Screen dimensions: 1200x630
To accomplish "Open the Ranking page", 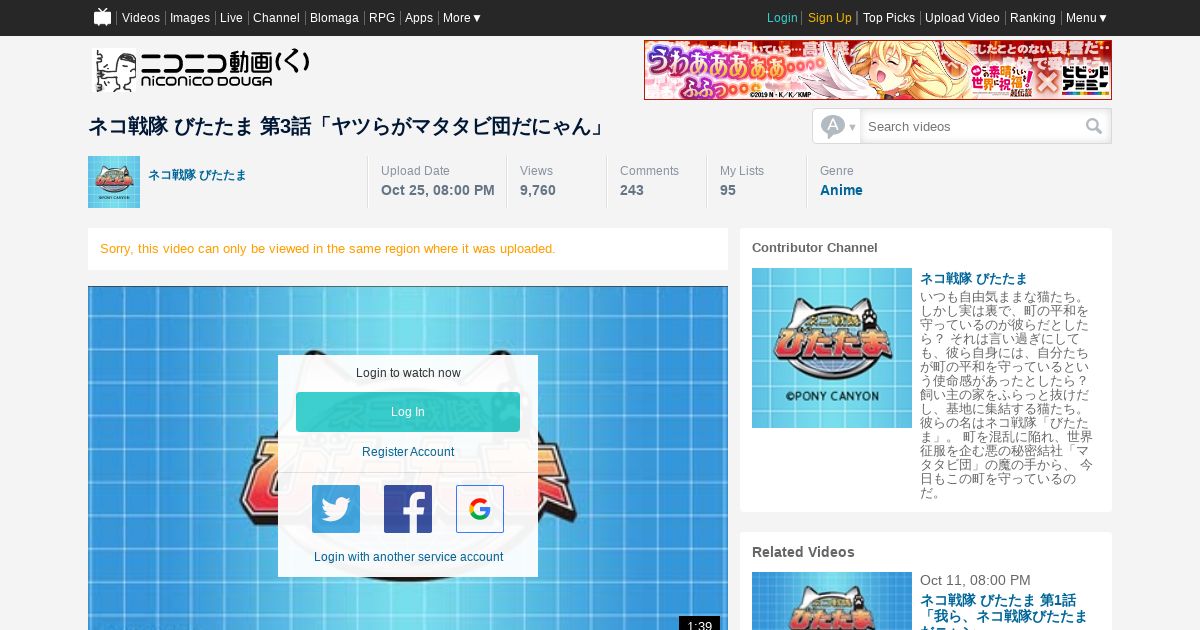I will [x=1033, y=18].
